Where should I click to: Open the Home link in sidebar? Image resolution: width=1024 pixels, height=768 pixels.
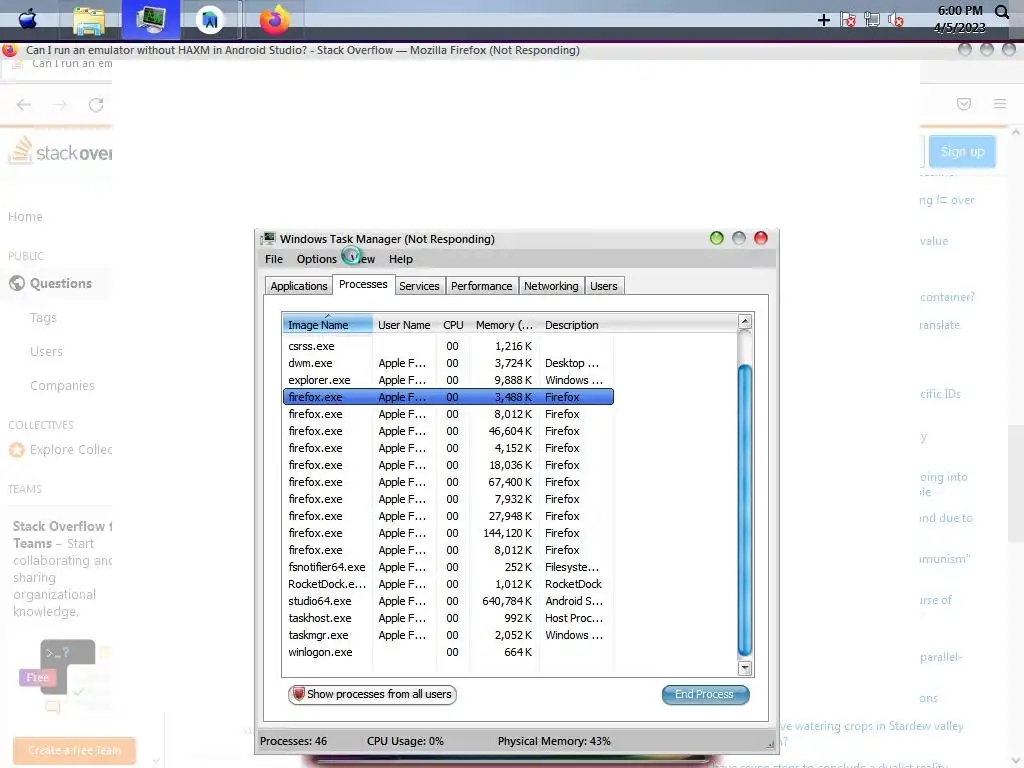(25, 217)
